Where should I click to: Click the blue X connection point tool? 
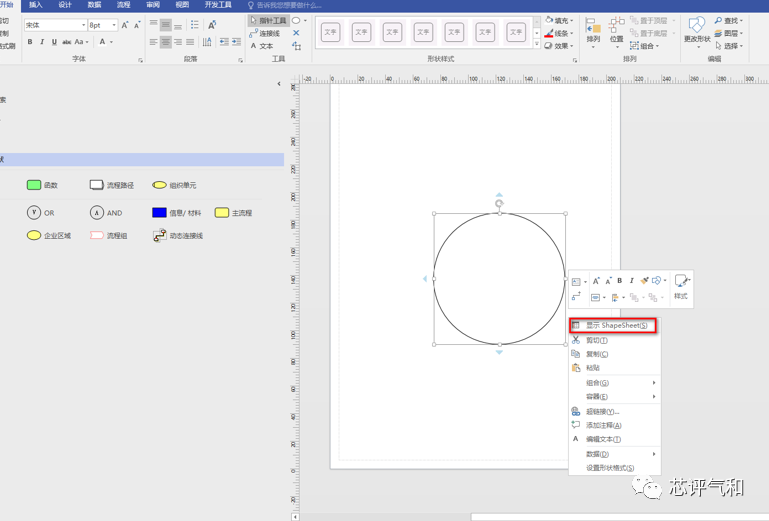pos(296,33)
